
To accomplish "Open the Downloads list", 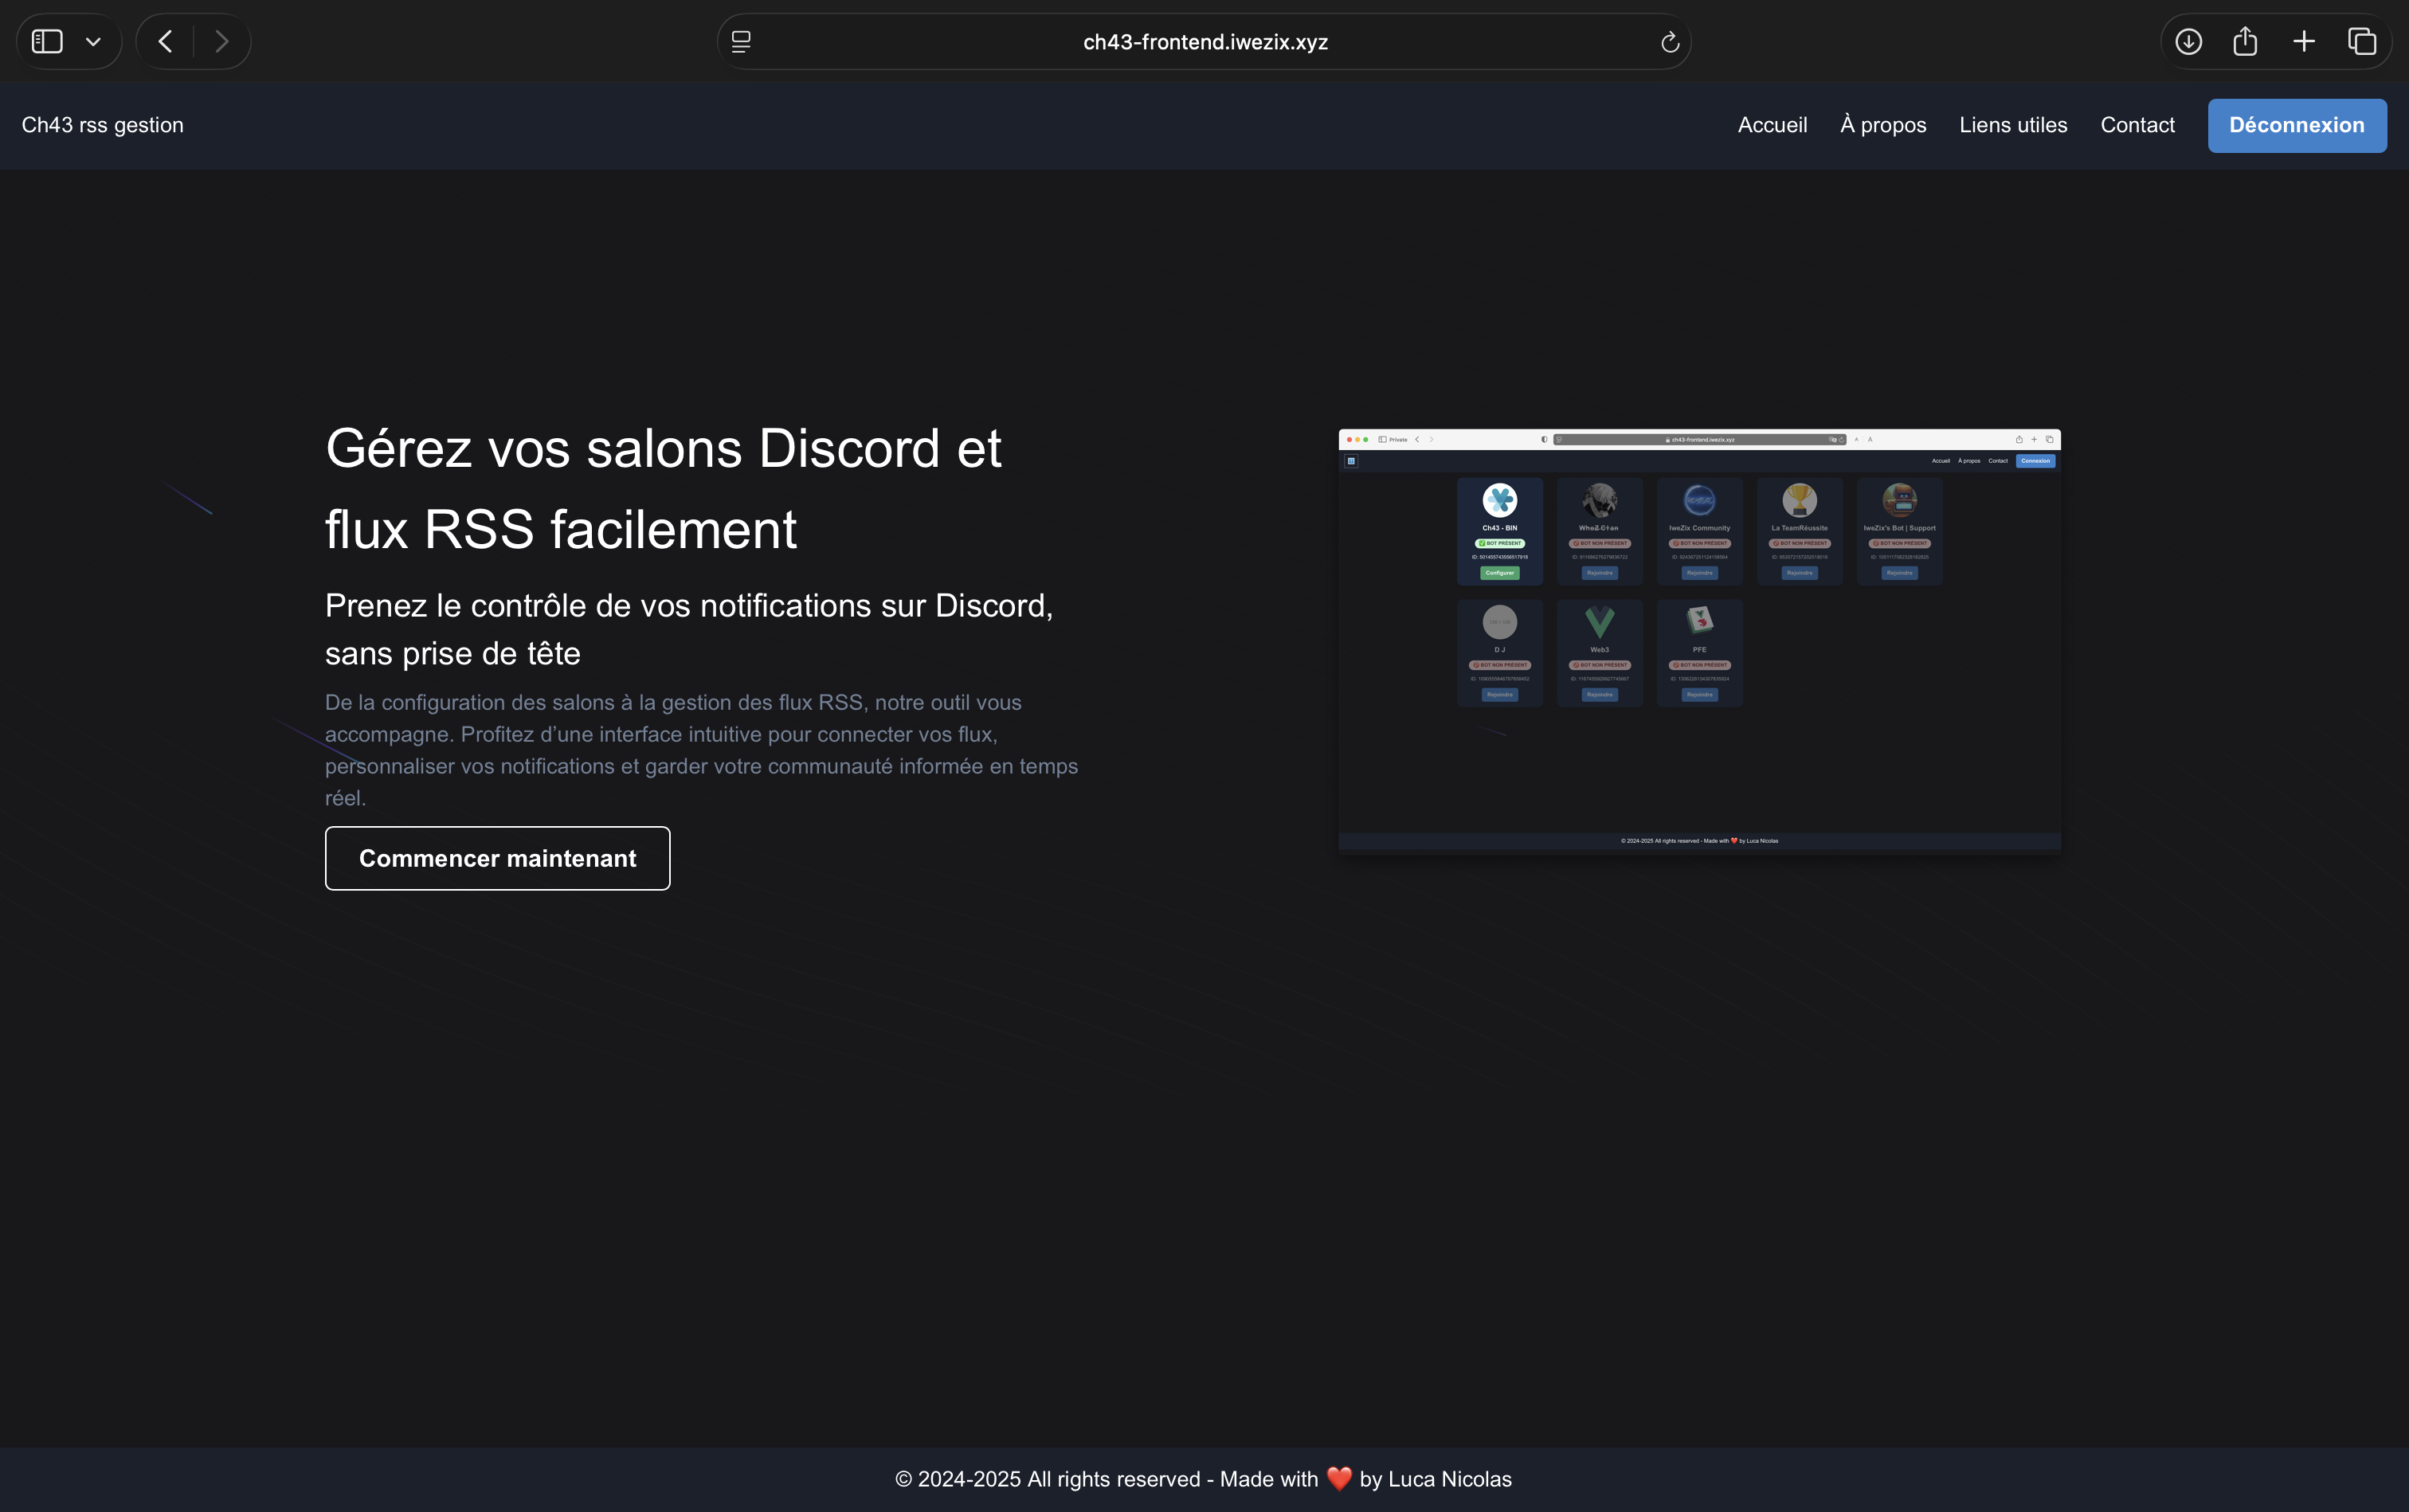I will 2188,41.
